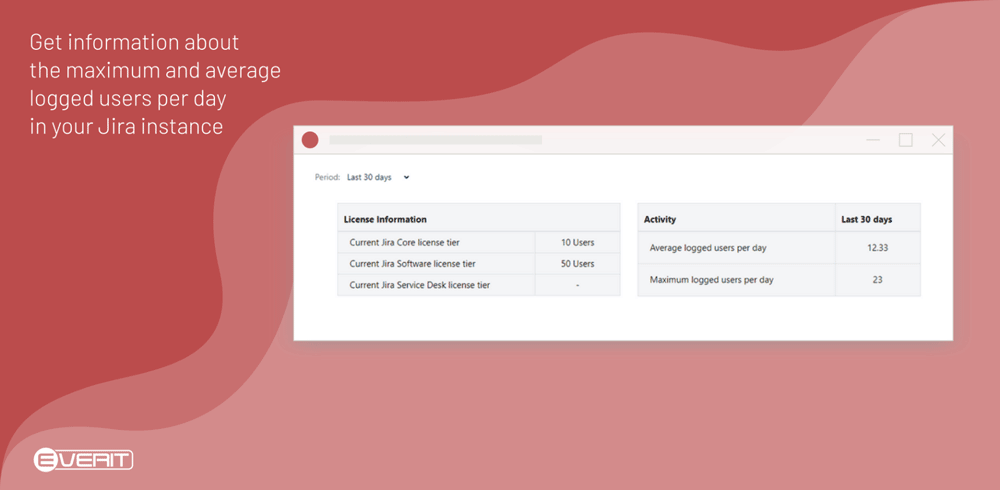Select the License Information table header
The width and height of the screenshot is (1000, 490).
coord(479,218)
